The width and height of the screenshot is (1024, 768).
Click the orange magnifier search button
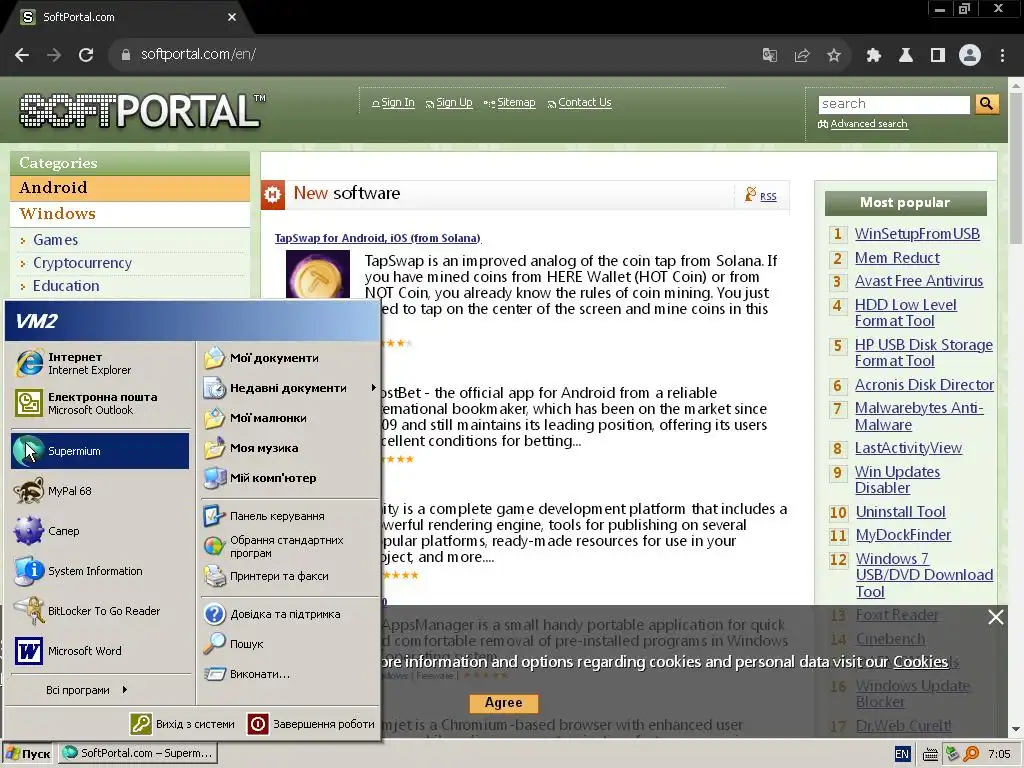987,104
